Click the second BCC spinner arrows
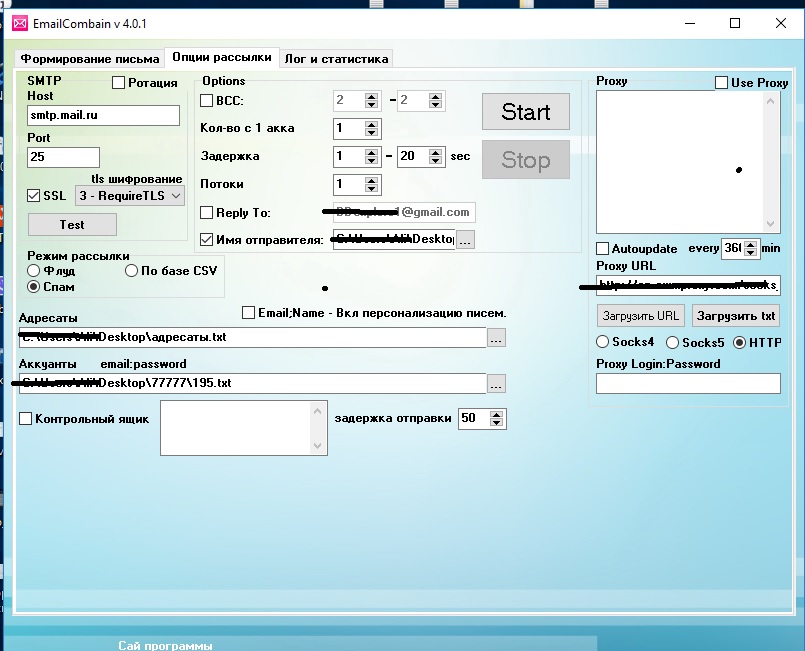The width and height of the screenshot is (805, 651). [435, 100]
